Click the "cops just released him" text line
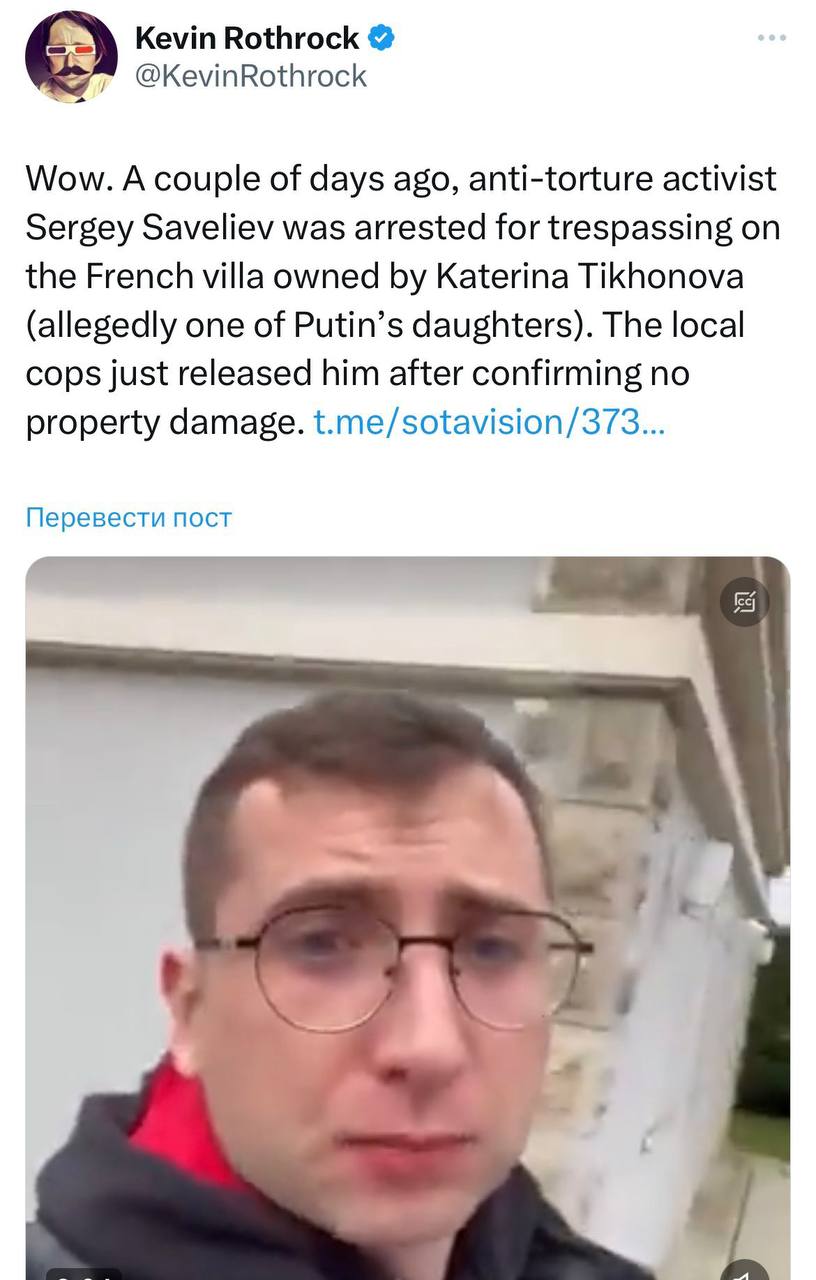816x1280 pixels. (x=357, y=374)
